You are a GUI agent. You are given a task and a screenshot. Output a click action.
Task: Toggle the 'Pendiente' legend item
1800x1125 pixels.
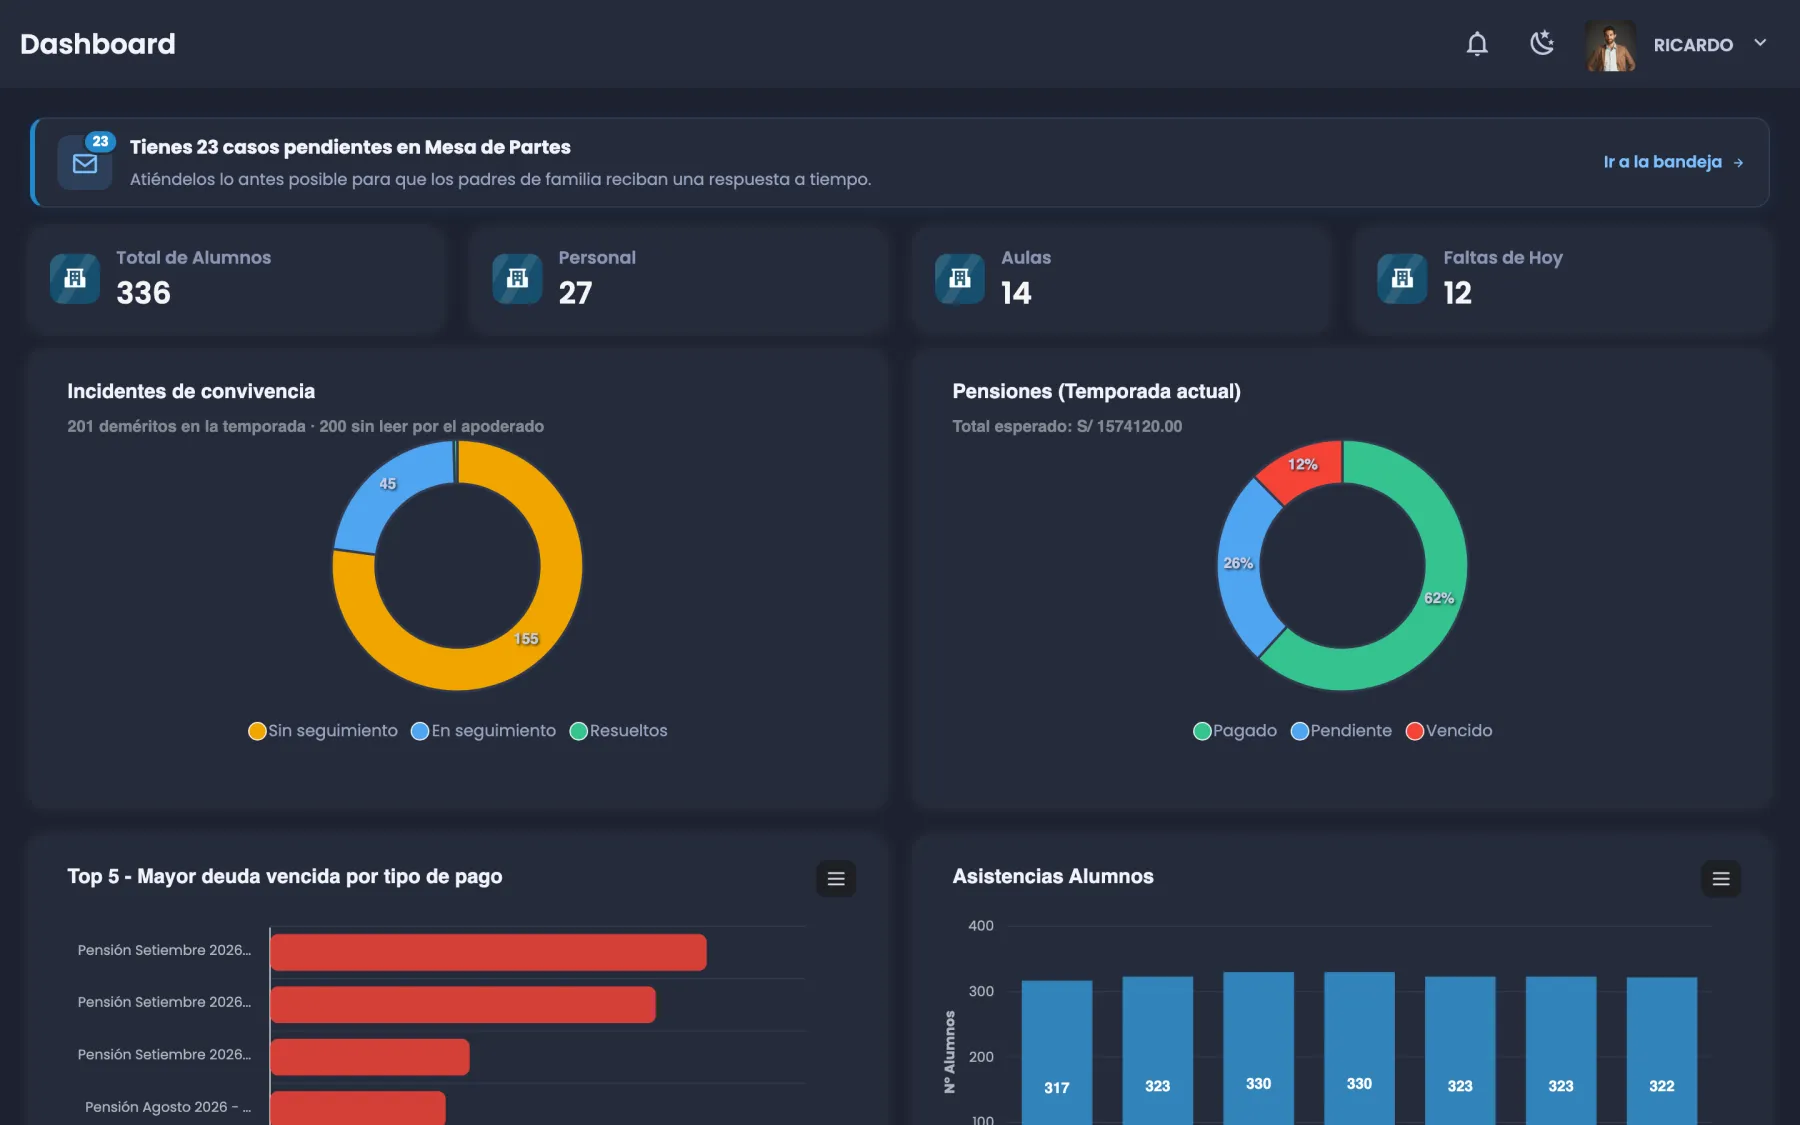click(x=1341, y=731)
